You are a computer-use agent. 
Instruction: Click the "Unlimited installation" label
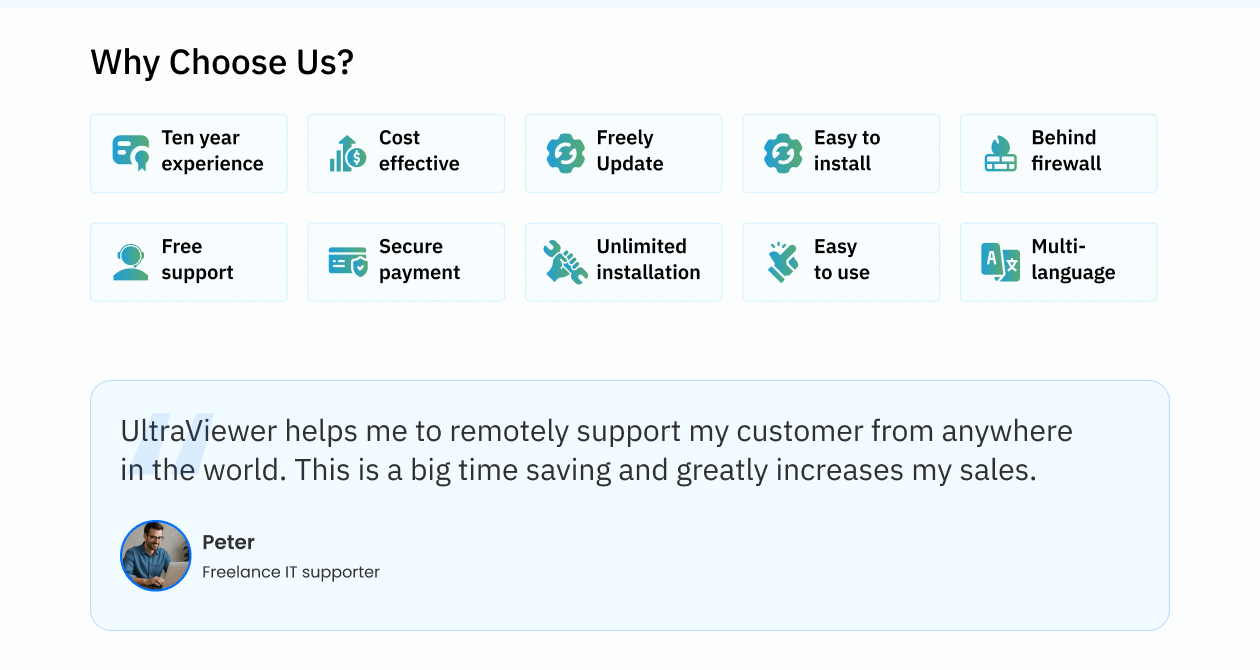pos(648,260)
